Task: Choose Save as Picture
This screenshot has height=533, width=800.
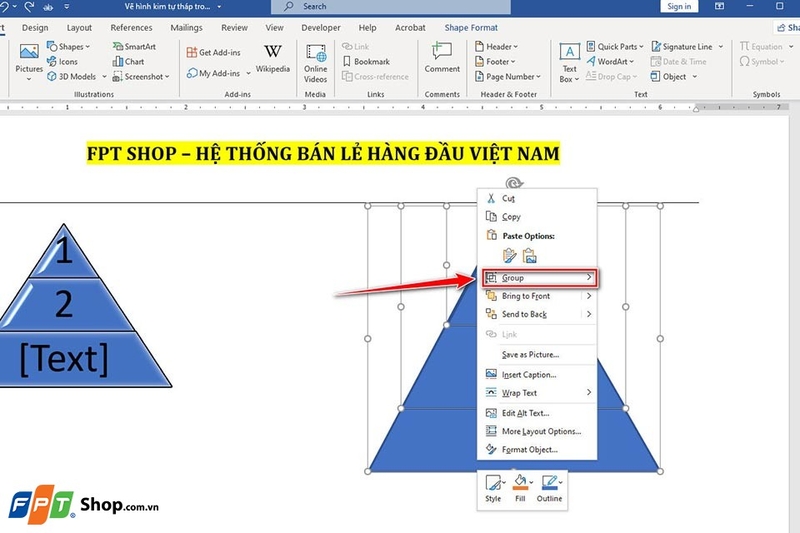Action: click(x=537, y=354)
